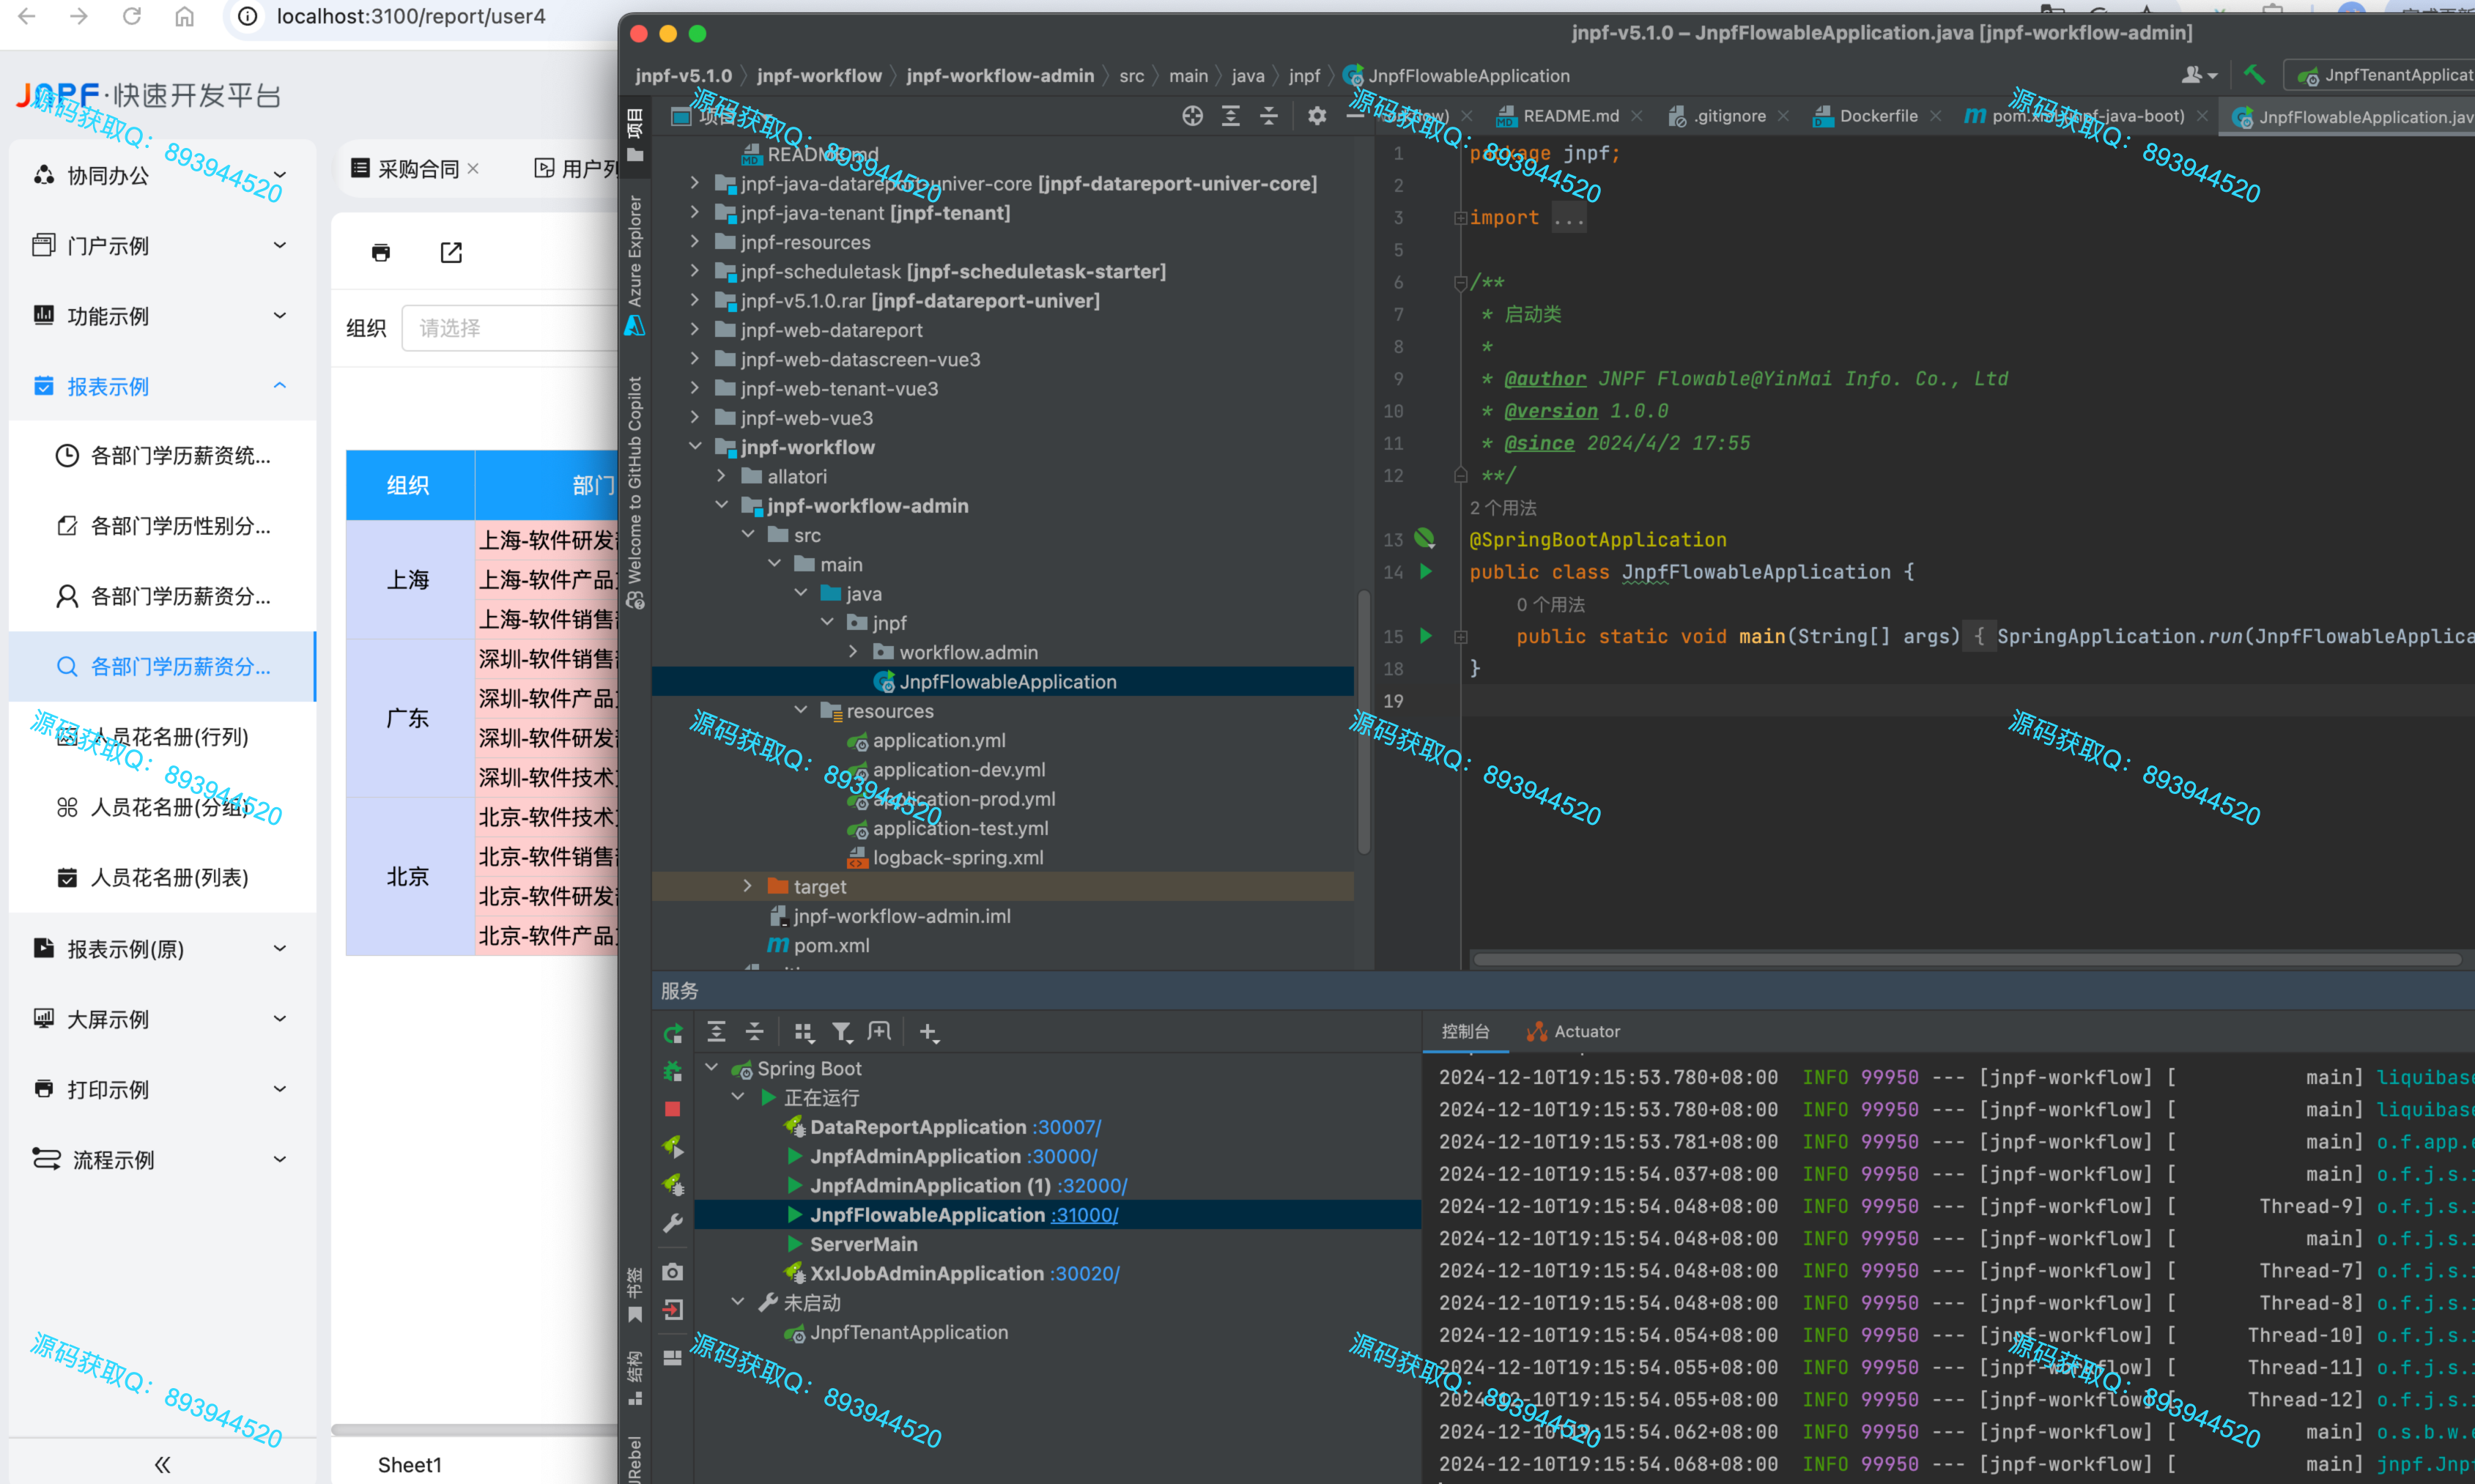The height and width of the screenshot is (1484, 2475).
Task: Select application-dev.yml in project tree
Action: coord(958,770)
